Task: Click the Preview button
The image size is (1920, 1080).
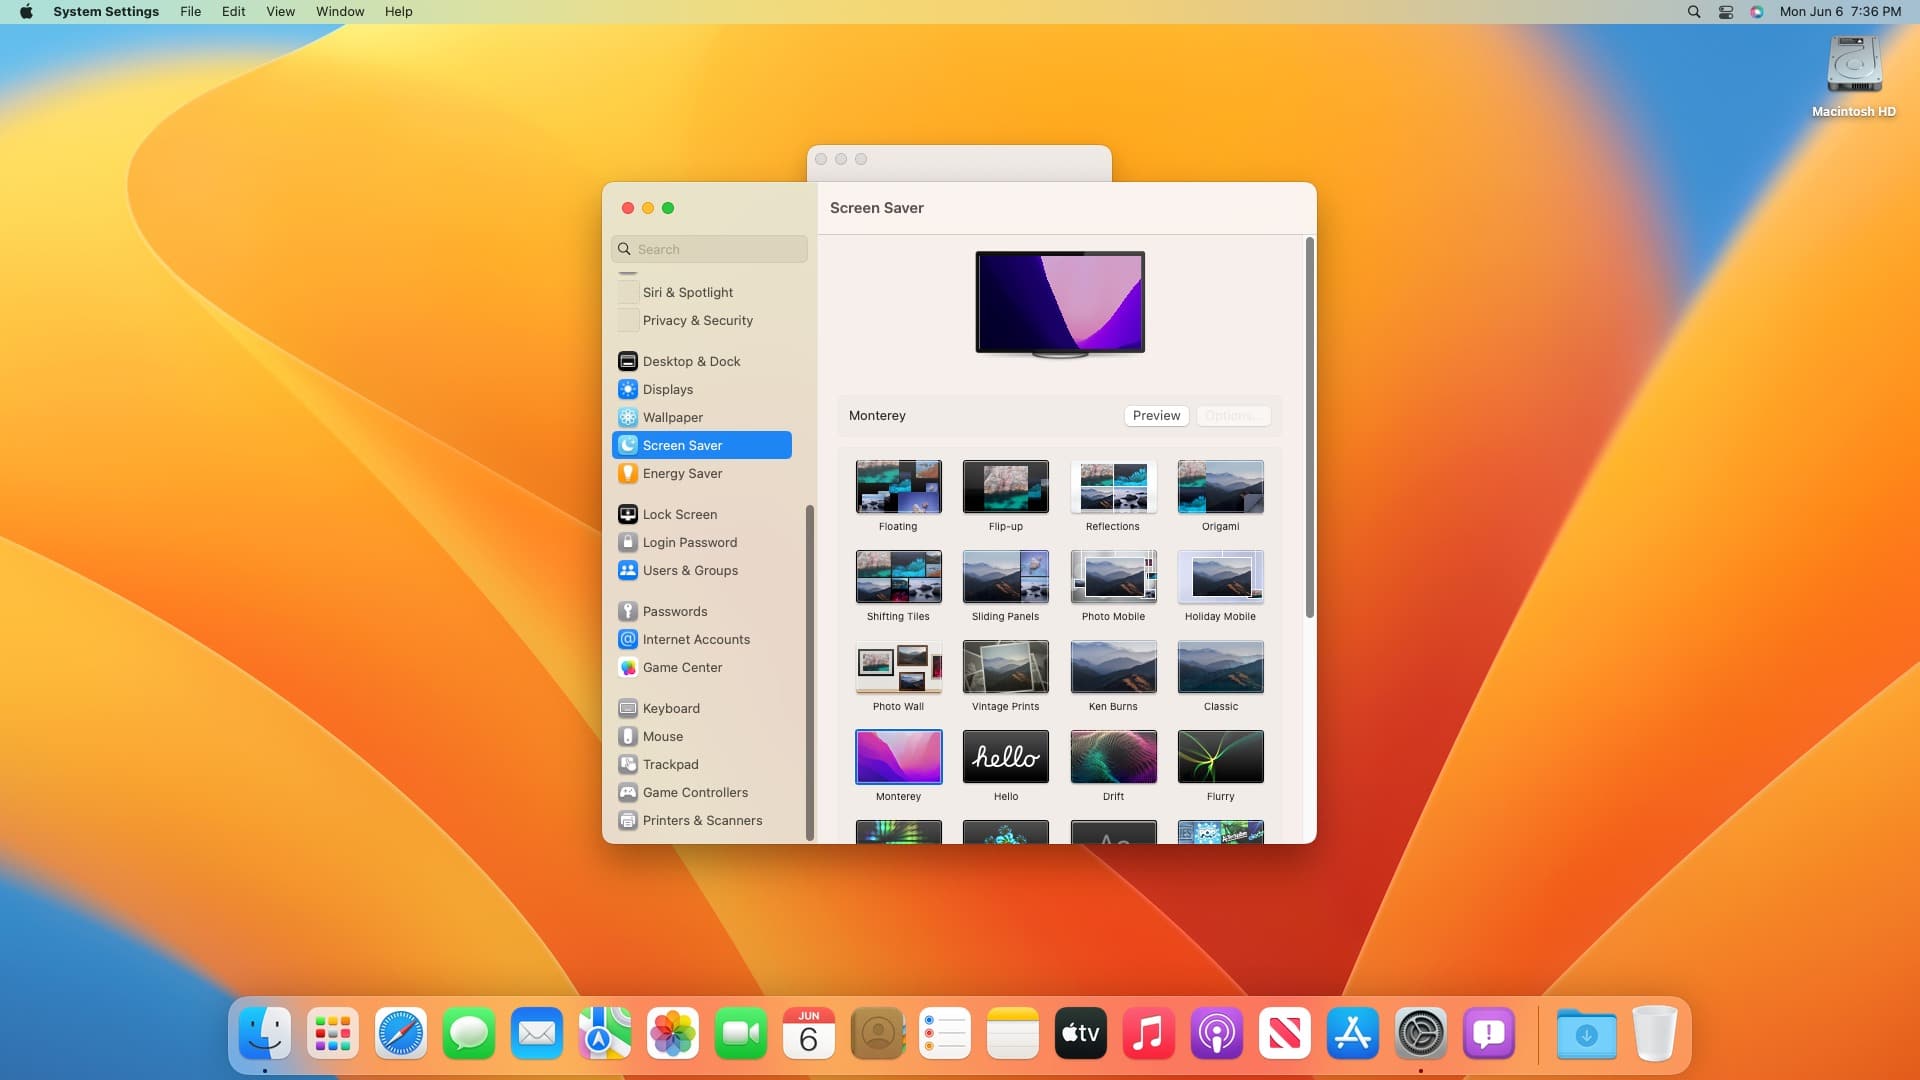Action: coord(1156,416)
